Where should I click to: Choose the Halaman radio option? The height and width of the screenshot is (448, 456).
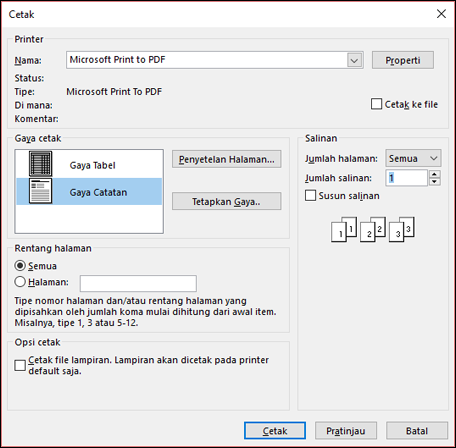[x=20, y=282]
